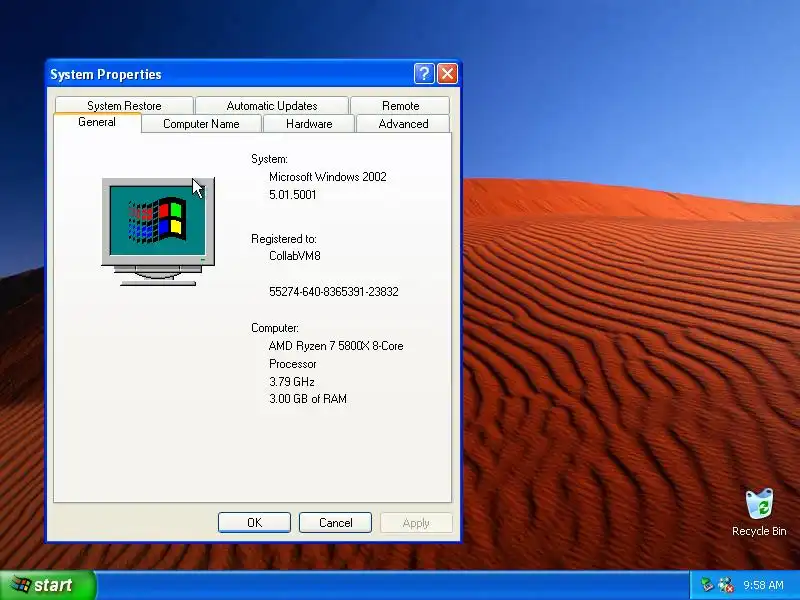Click the greyed-out Apply button

click(416, 522)
